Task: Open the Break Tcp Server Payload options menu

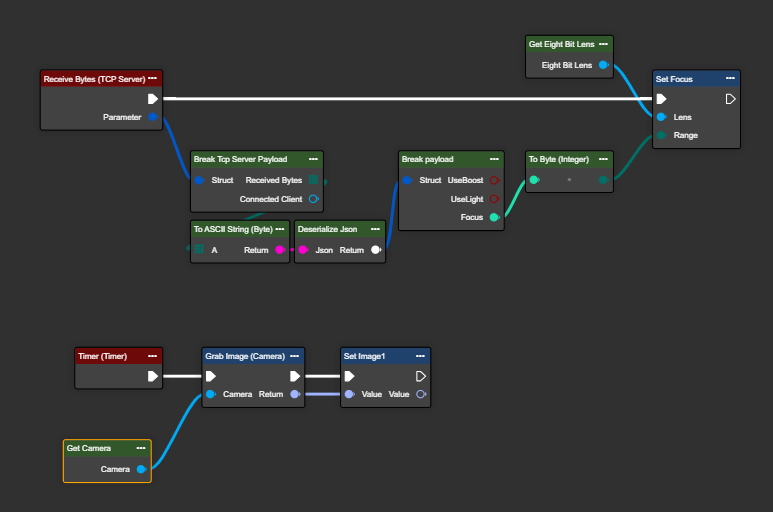Action: point(313,158)
